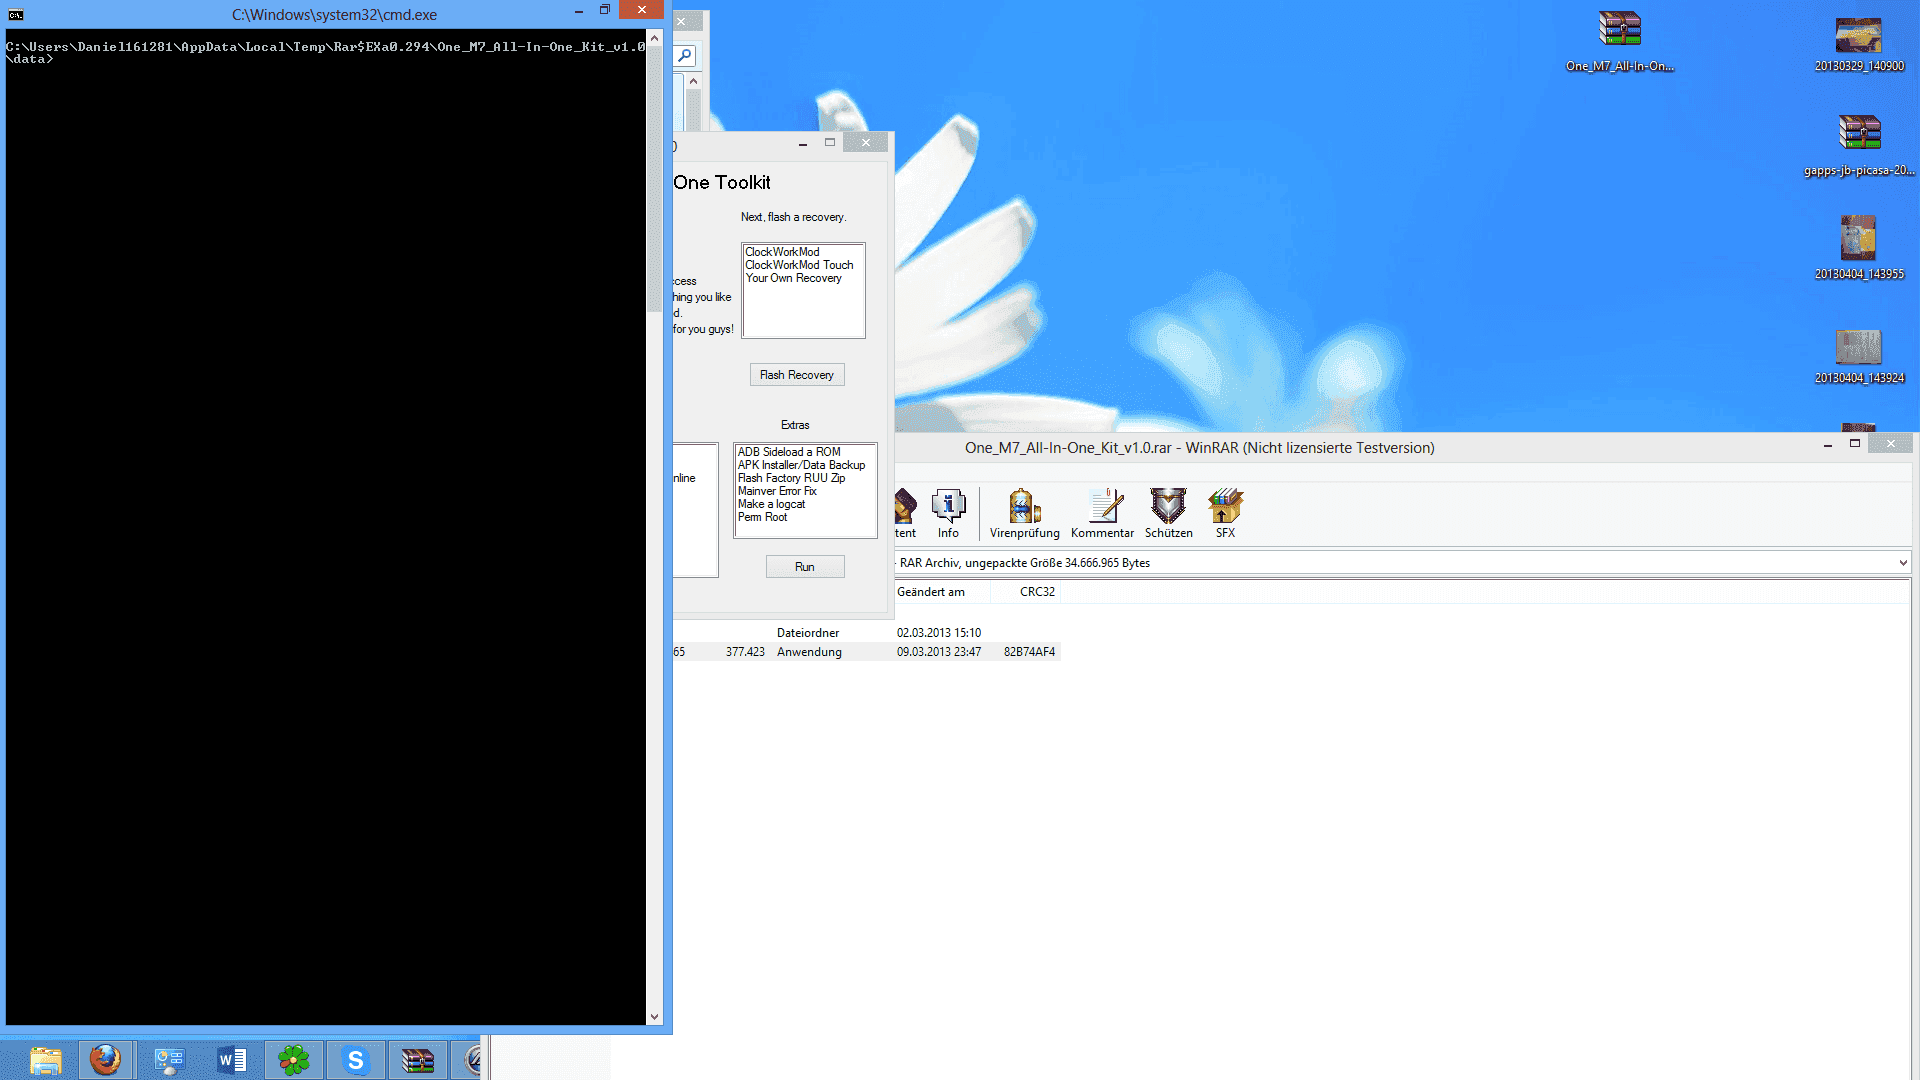This screenshot has height=1080, width=1920.
Task: Switch to Skype in the taskbar
Action: click(x=356, y=1060)
